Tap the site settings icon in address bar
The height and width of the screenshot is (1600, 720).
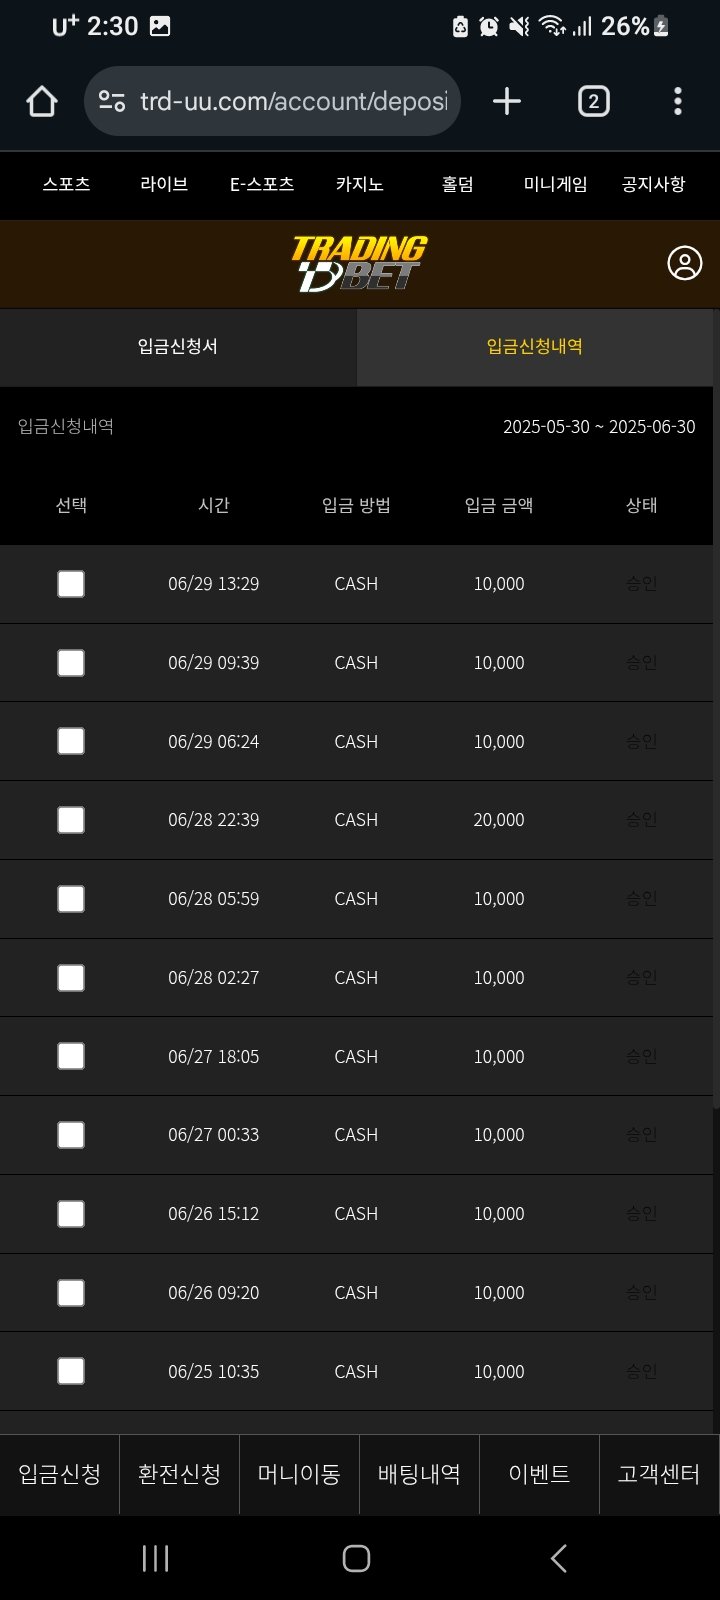coord(112,101)
